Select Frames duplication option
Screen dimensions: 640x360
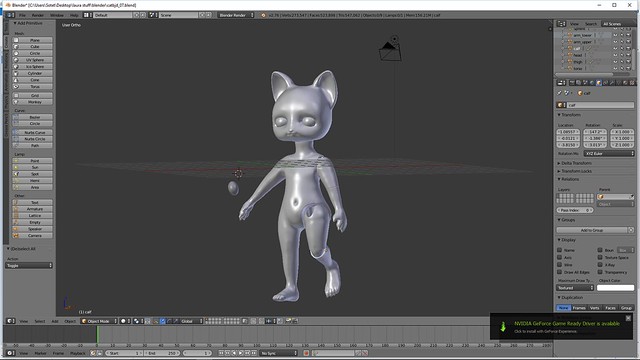click(x=579, y=308)
